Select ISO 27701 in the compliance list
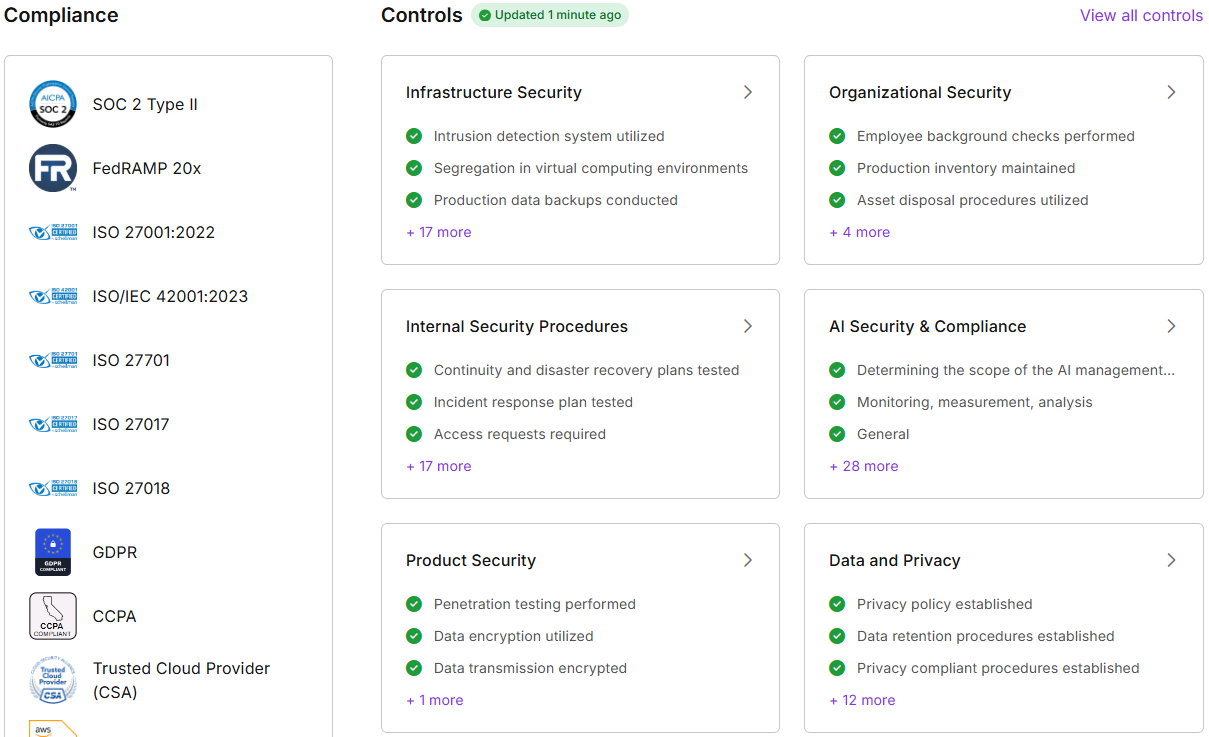 coord(131,360)
